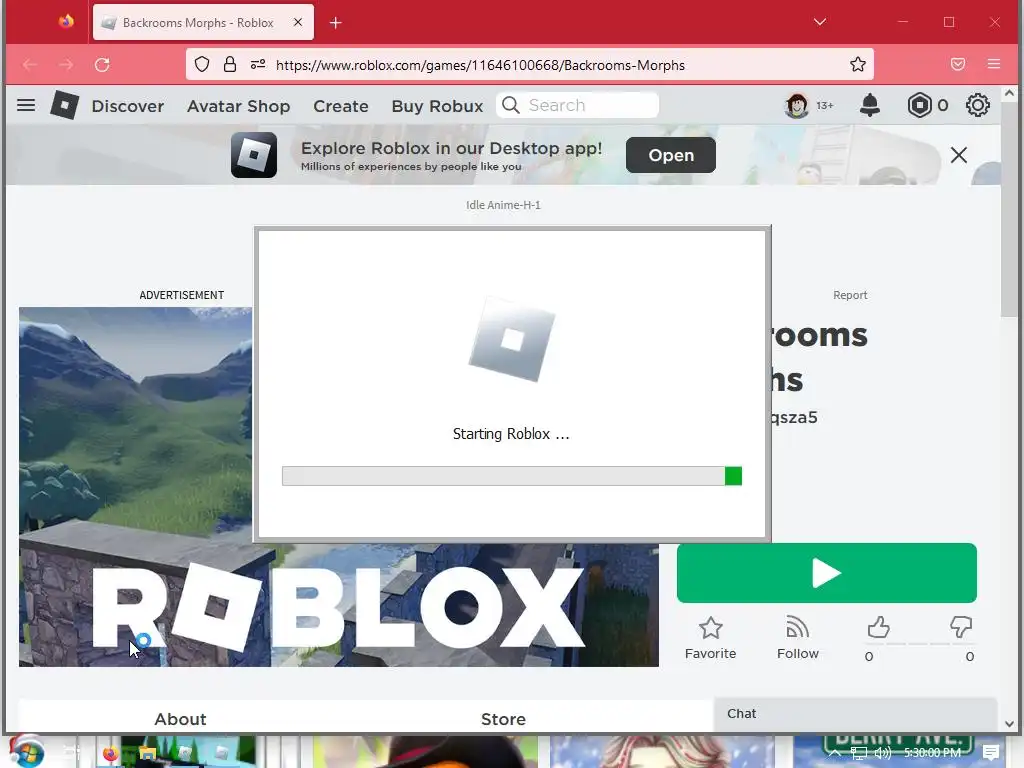Open the Roblox settings gear
This screenshot has height=768, width=1024.
pos(978,105)
